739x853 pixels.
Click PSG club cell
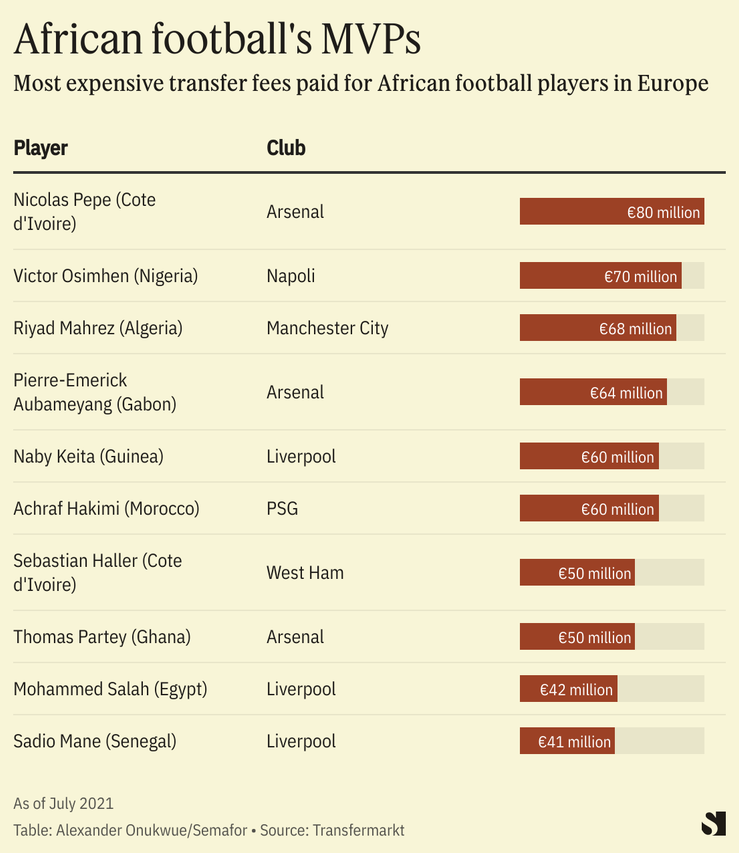tap(282, 509)
